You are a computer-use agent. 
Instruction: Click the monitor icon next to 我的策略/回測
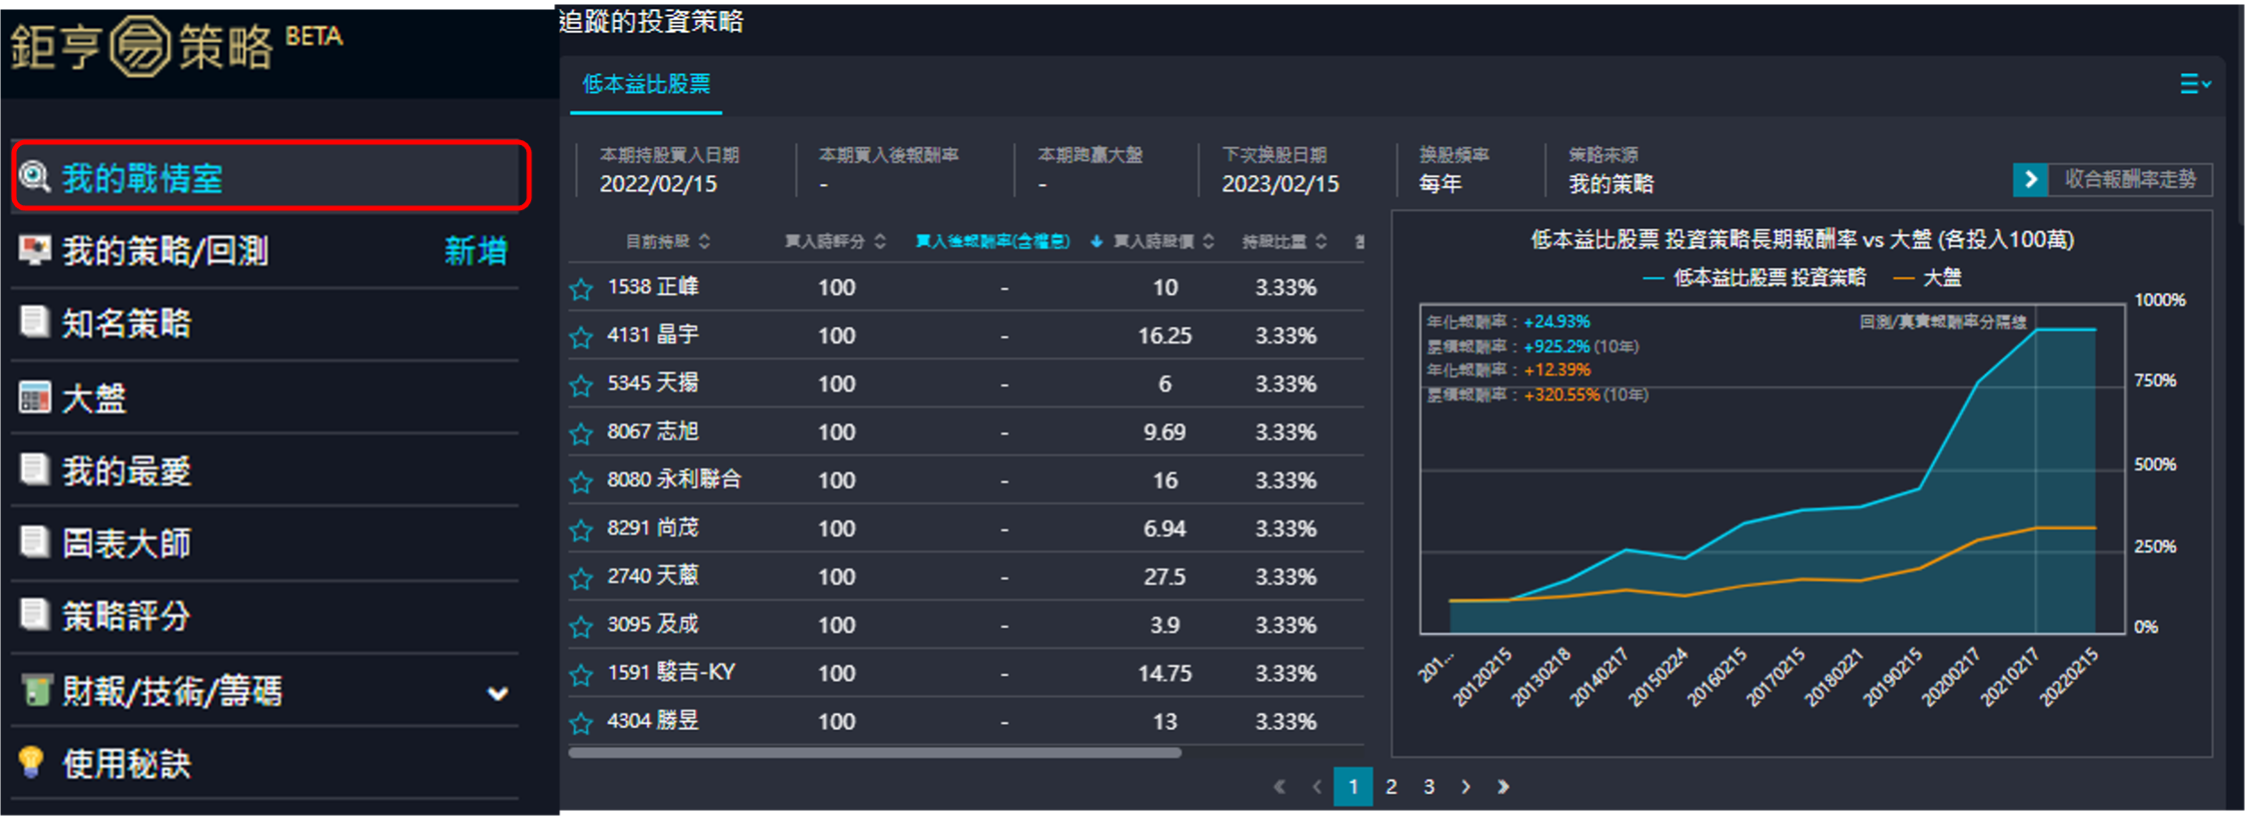35,250
